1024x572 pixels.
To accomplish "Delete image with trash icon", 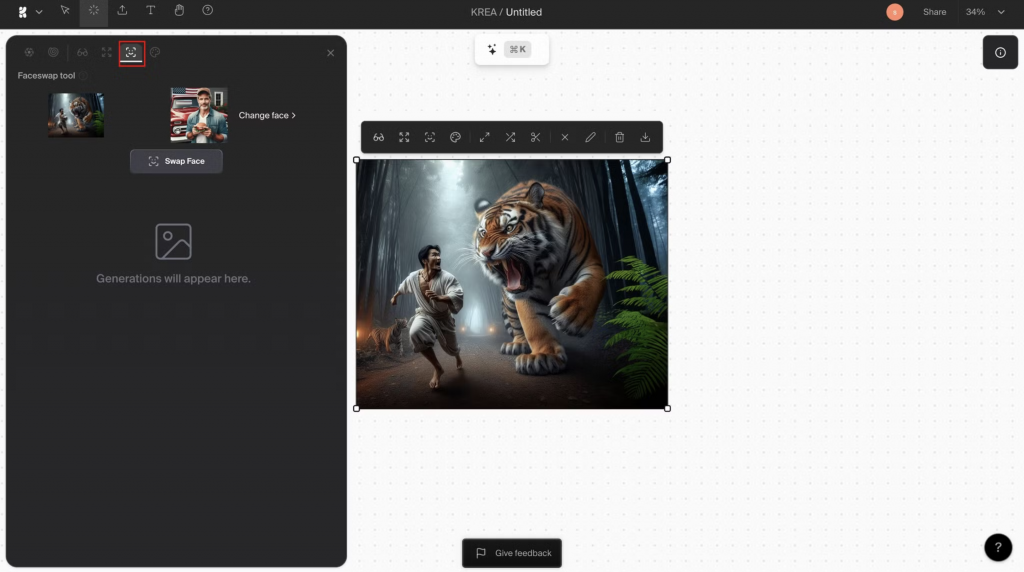I will 620,137.
